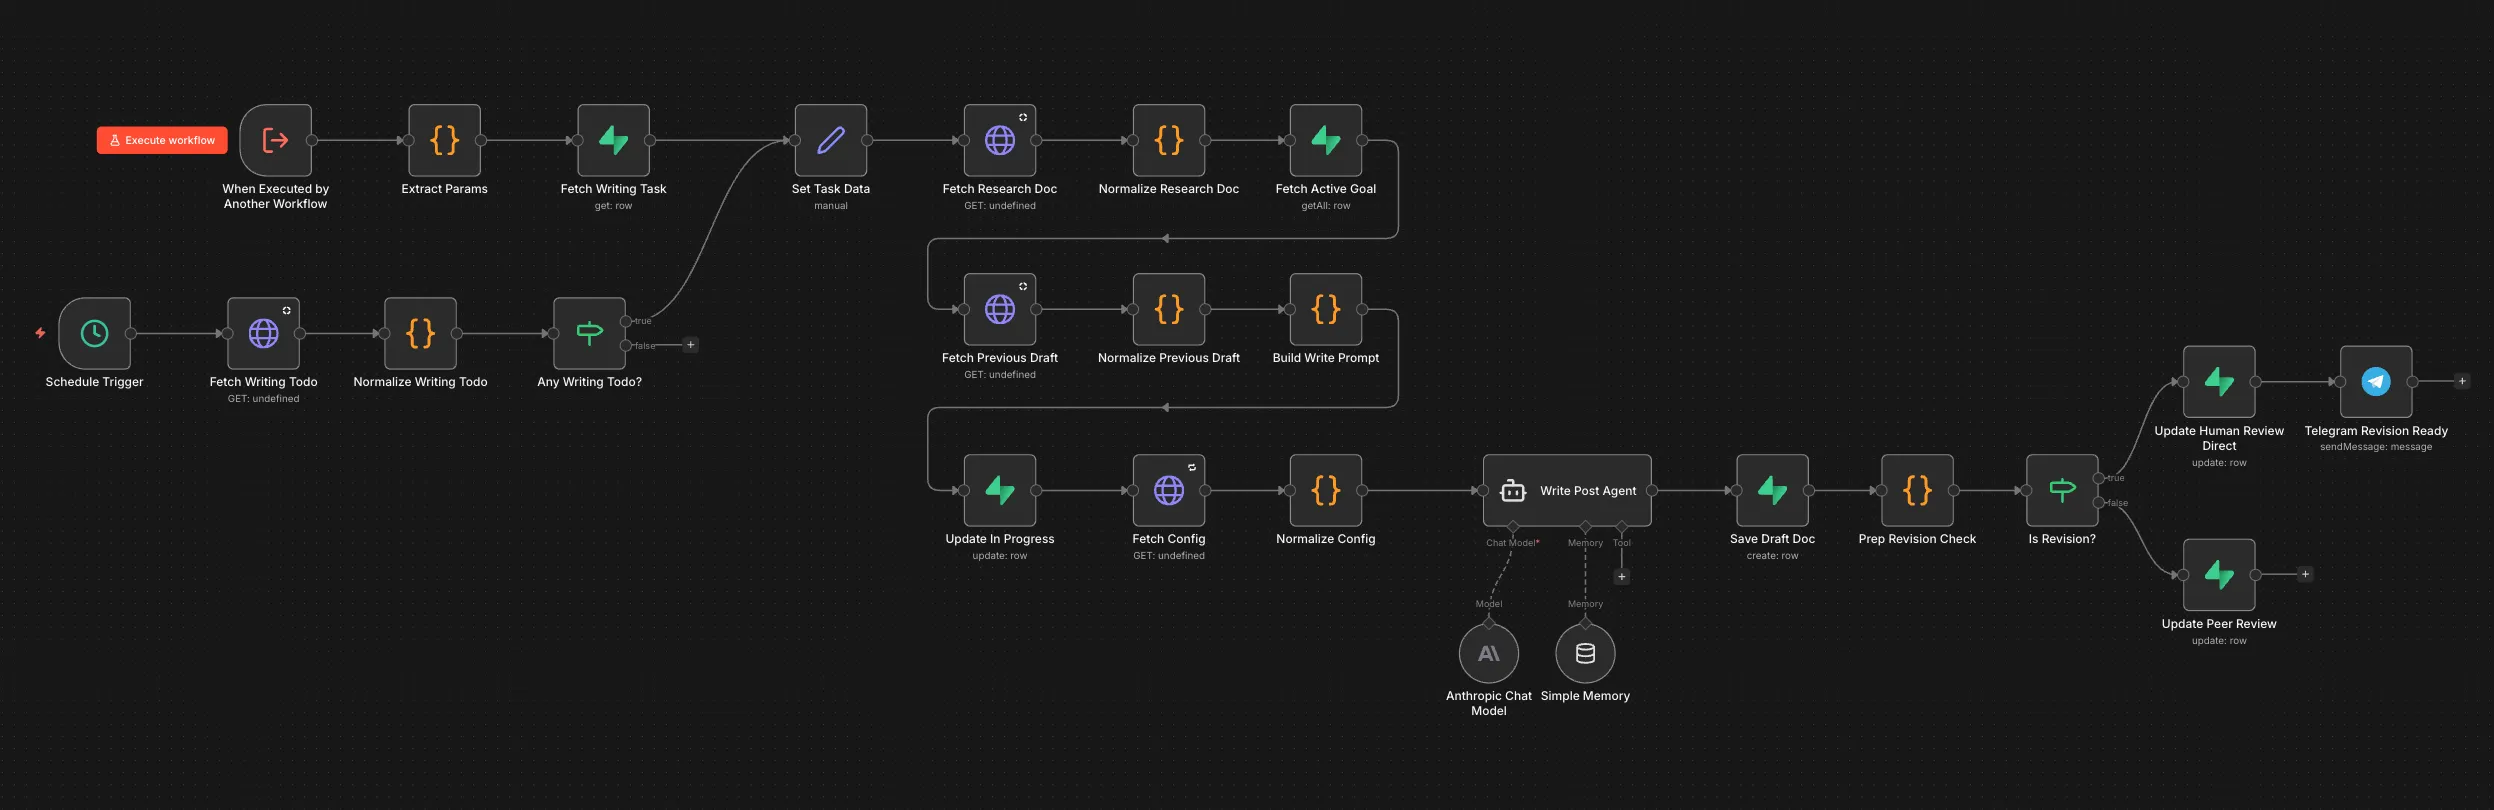Add node after Update Peer Review
The height and width of the screenshot is (810, 2494).
click(x=2305, y=574)
